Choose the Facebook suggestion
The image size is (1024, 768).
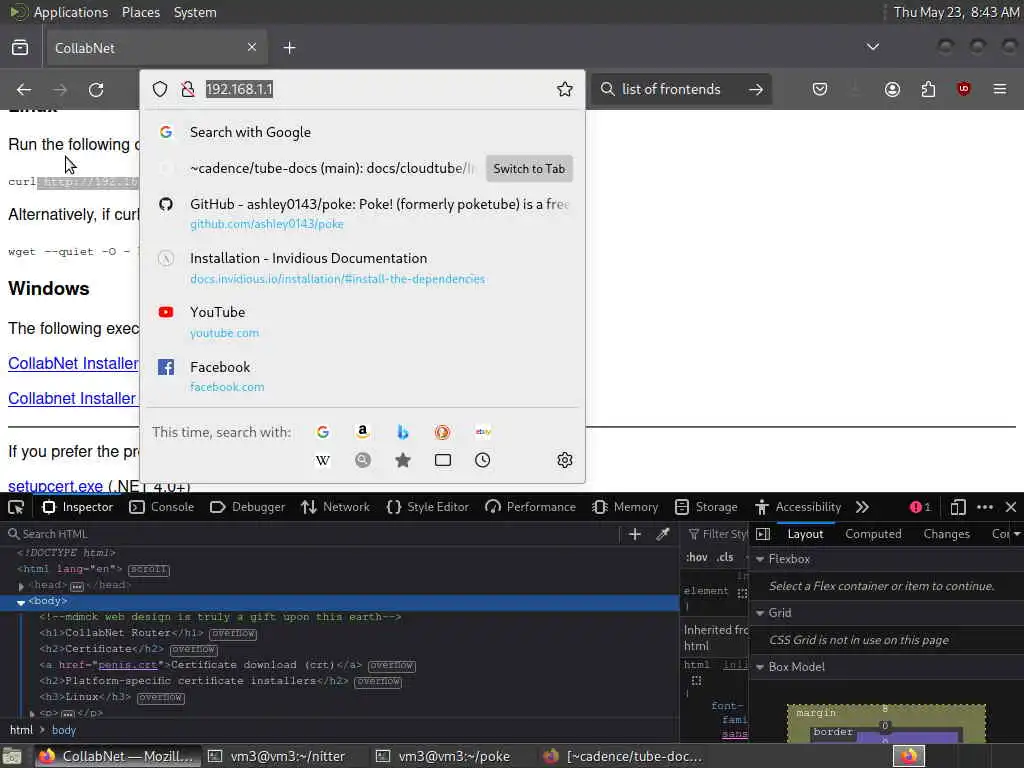click(x=362, y=376)
